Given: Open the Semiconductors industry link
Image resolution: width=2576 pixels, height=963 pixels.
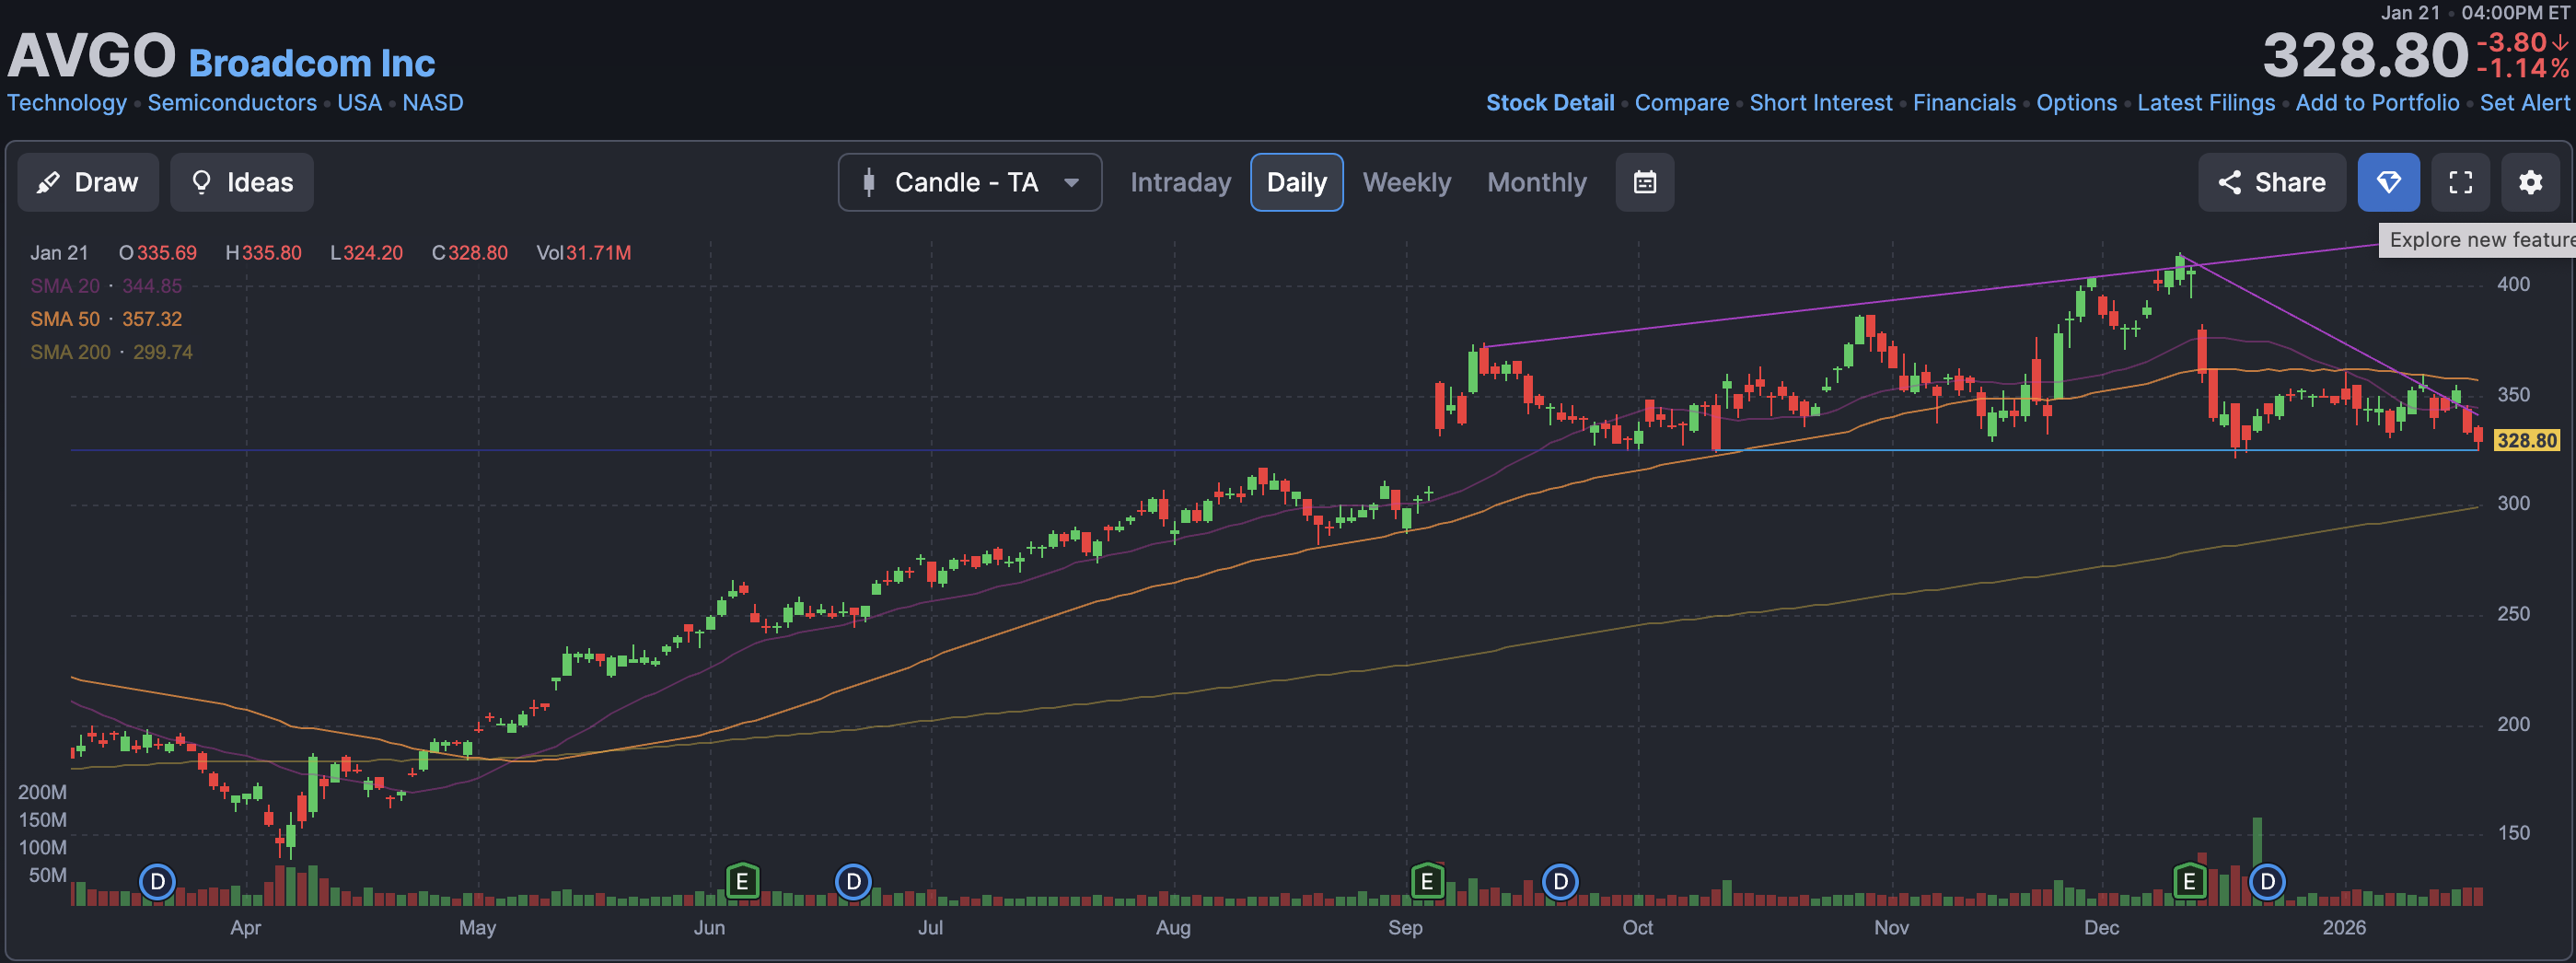Looking at the screenshot, I should pos(232,103).
